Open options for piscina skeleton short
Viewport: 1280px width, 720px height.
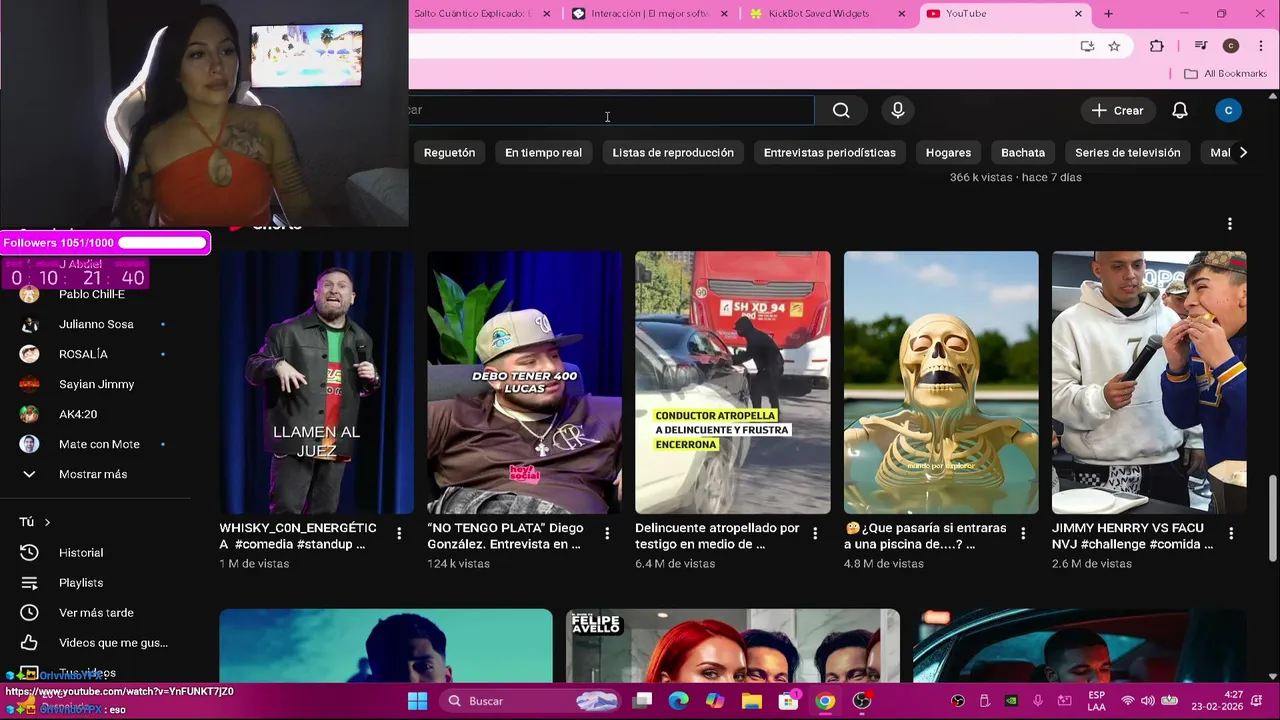click(x=1023, y=534)
